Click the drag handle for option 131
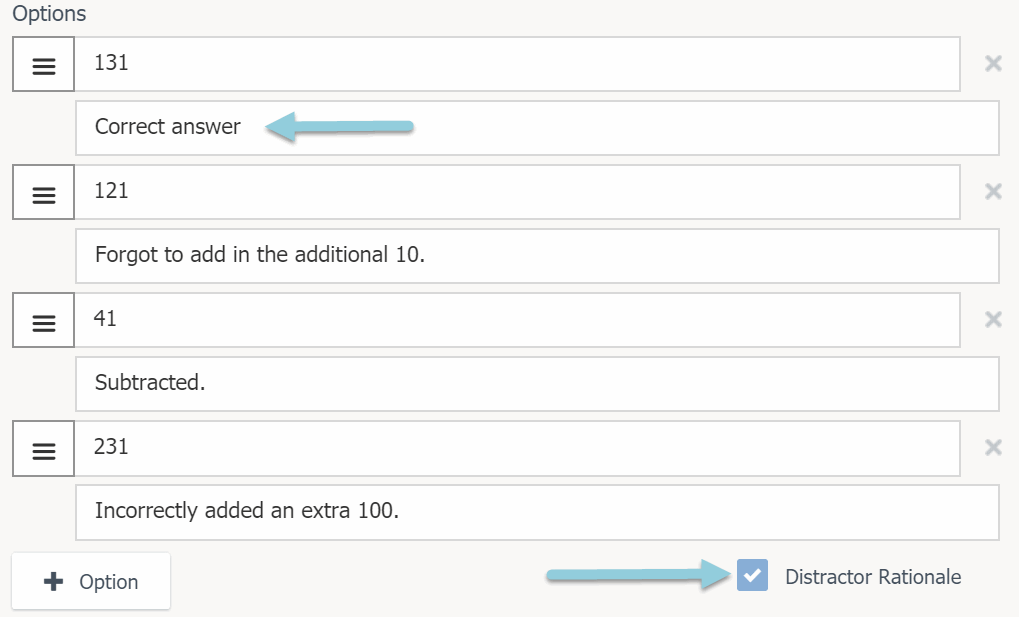The image size is (1019, 617). pos(44,65)
